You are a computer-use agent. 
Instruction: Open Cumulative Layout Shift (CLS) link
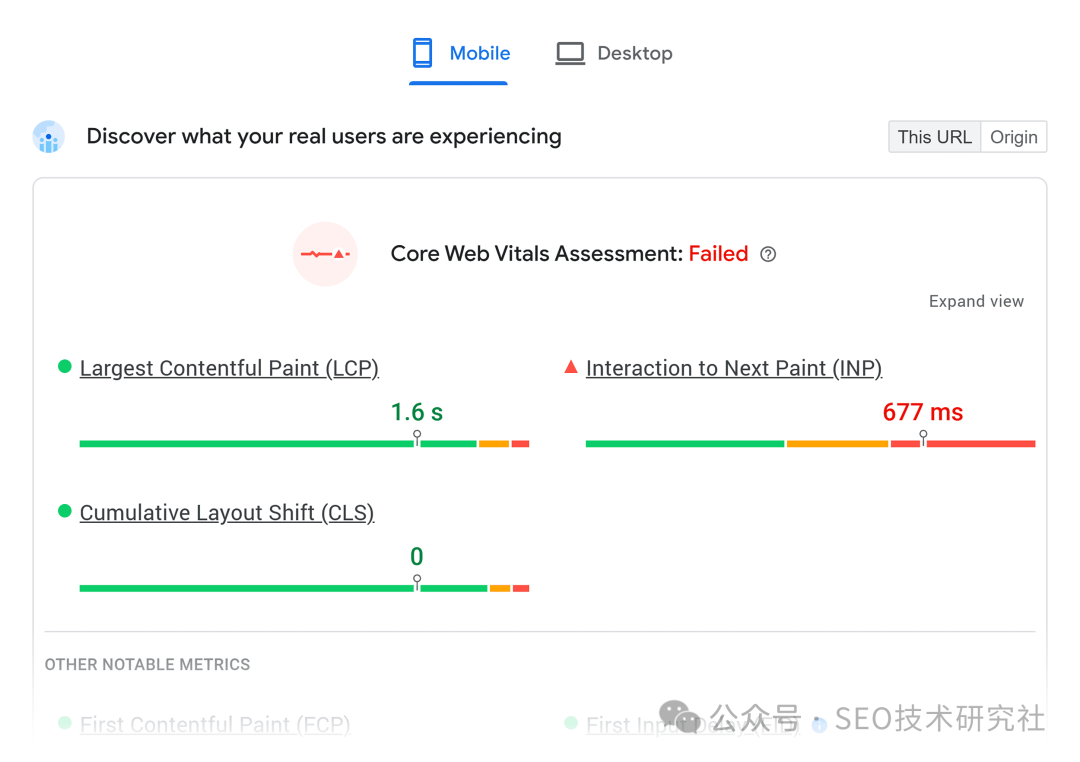pos(227,513)
